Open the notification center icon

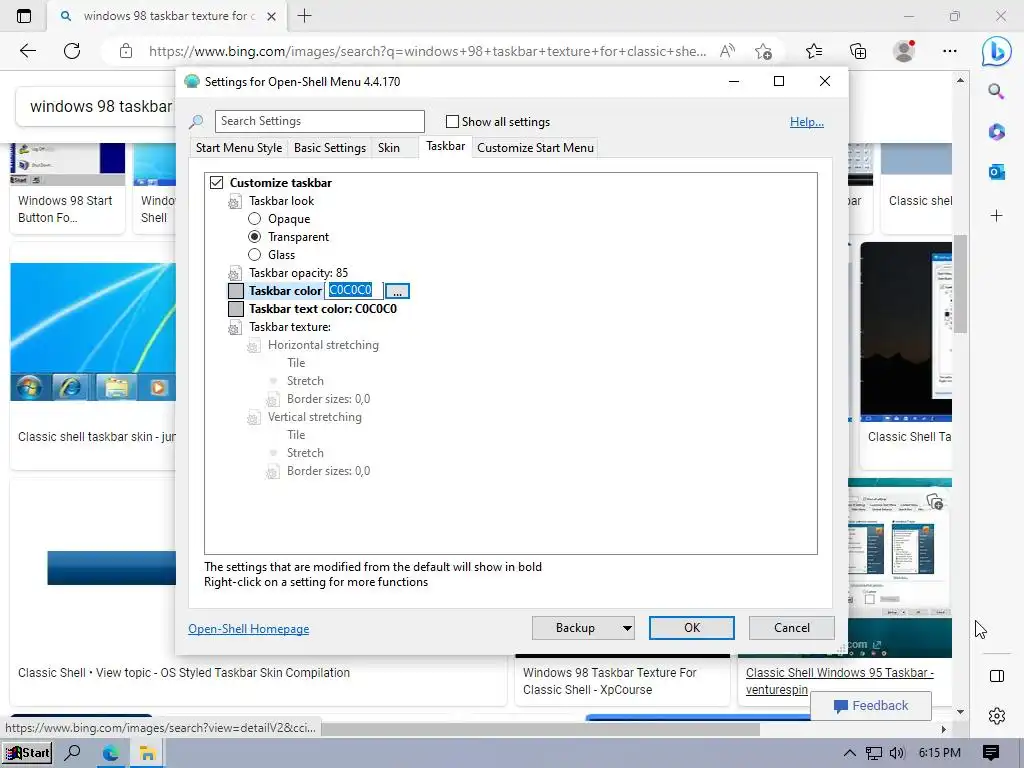pos(991,752)
